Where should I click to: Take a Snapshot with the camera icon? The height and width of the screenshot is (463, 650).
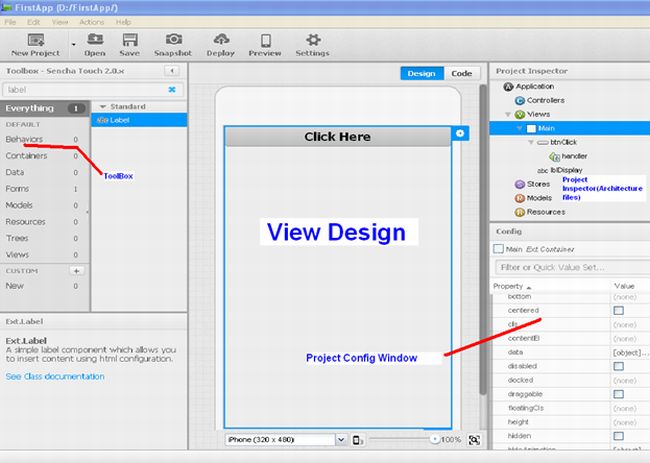click(174, 39)
